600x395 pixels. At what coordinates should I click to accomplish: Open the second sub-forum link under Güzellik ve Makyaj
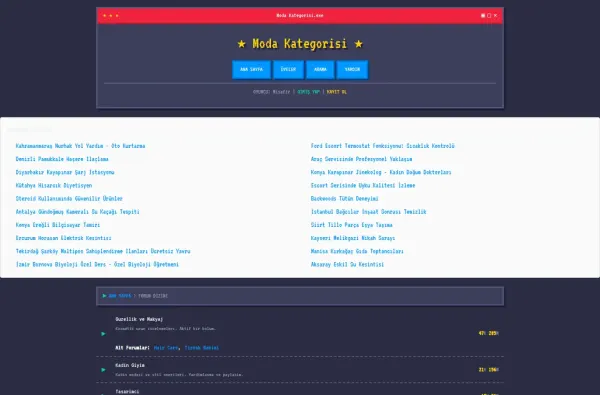202,348
